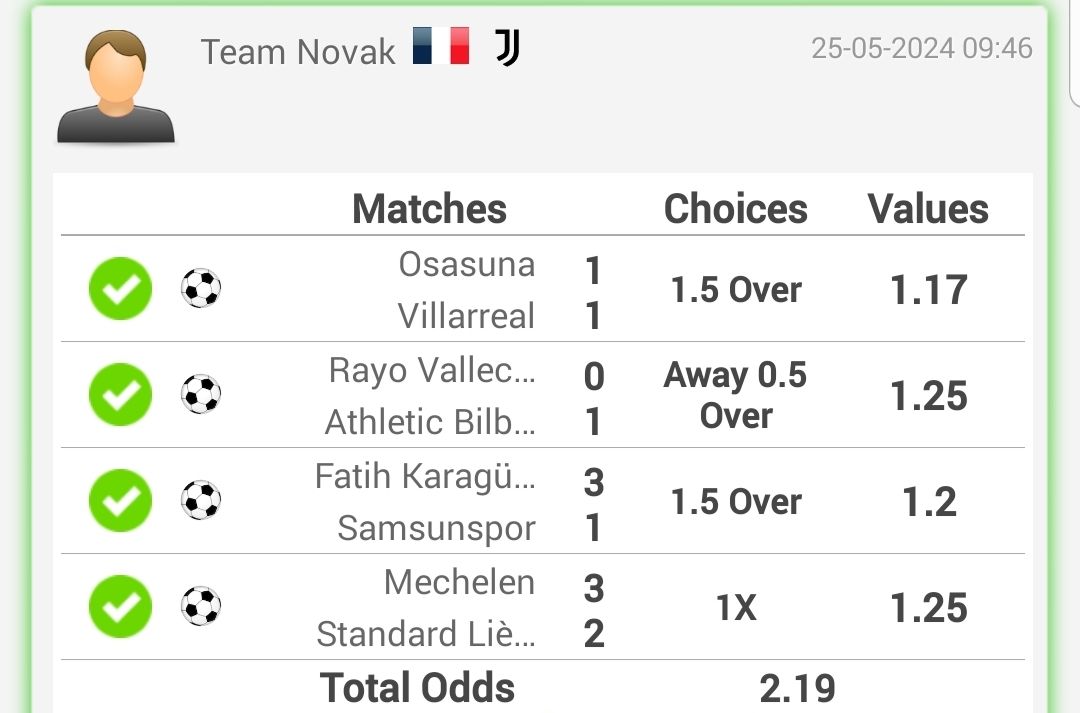Click the Juventus logo icon

tap(508, 47)
